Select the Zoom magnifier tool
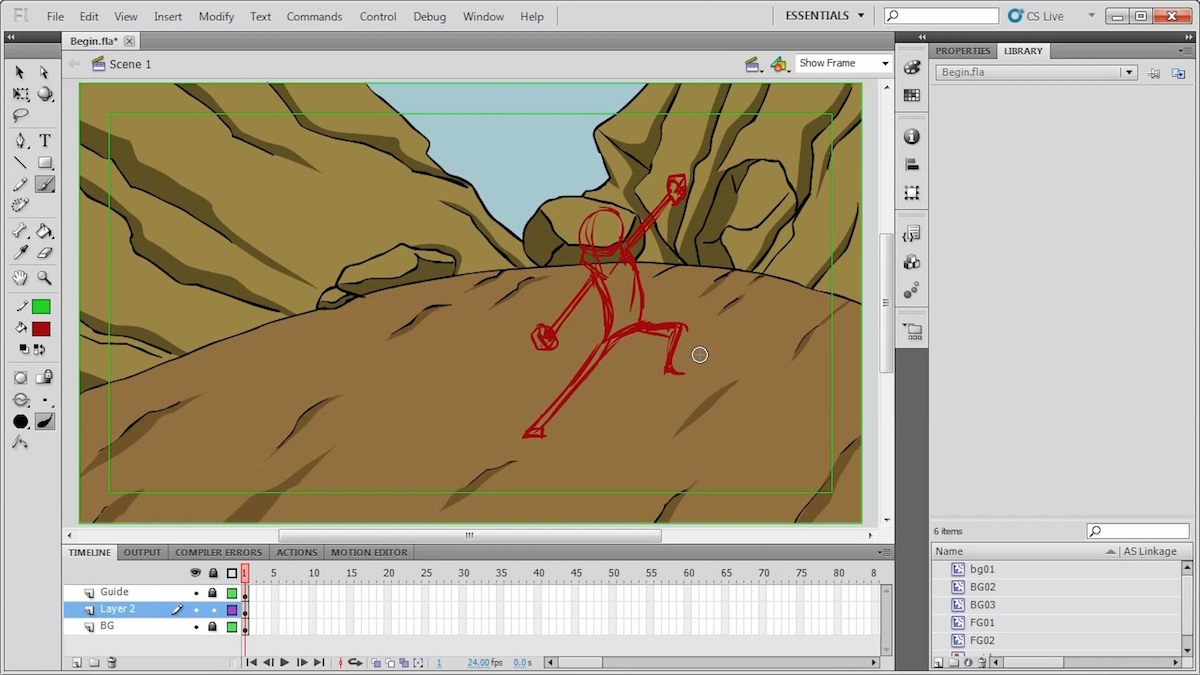Image resolution: width=1200 pixels, height=675 pixels. (45, 278)
